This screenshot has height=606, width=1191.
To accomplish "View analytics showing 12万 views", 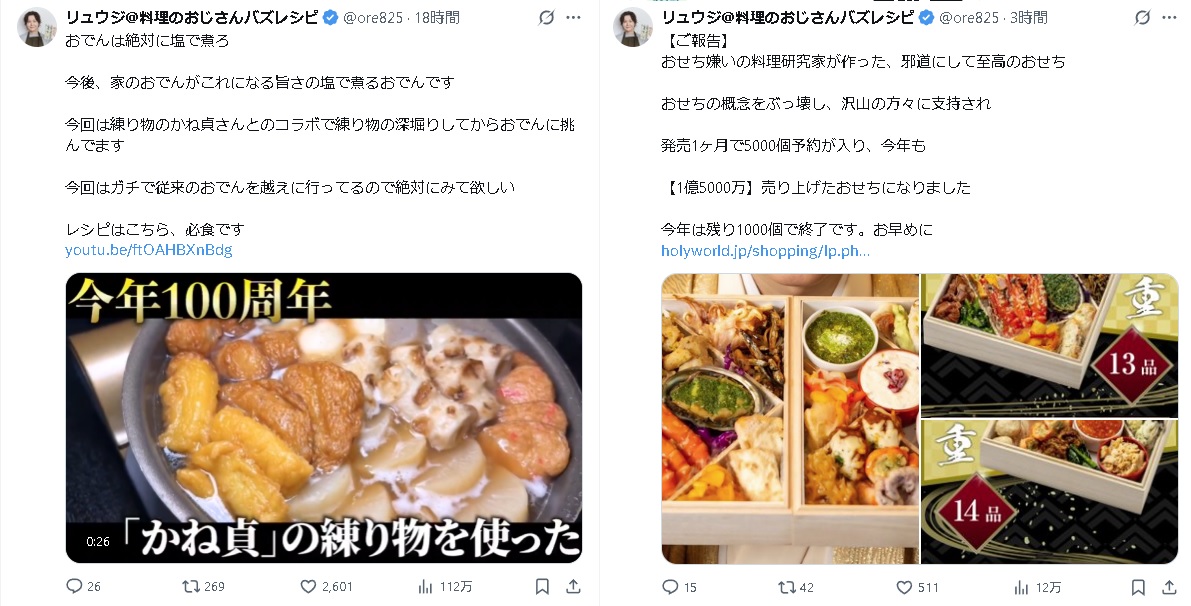I will coord(1038,587).
